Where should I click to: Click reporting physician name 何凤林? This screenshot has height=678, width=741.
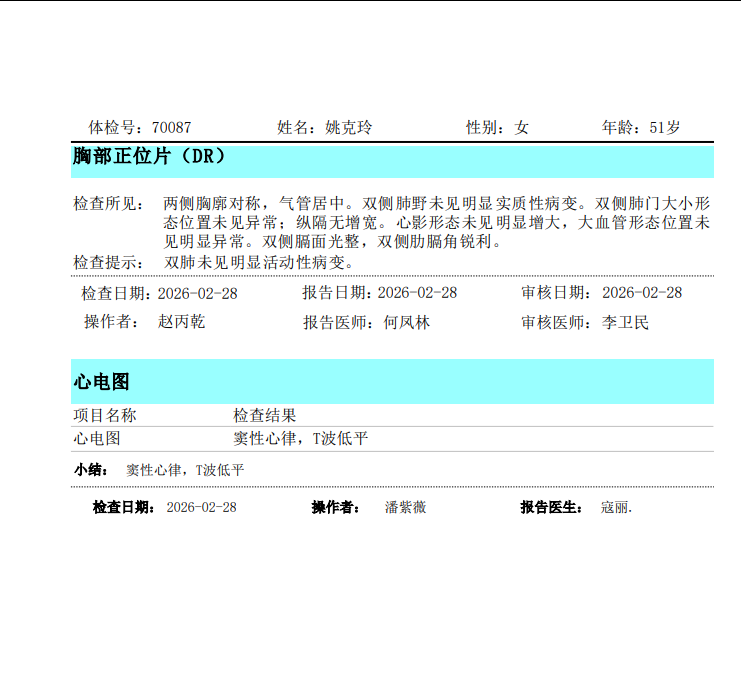pyautogui.click(x=407, y=323)
